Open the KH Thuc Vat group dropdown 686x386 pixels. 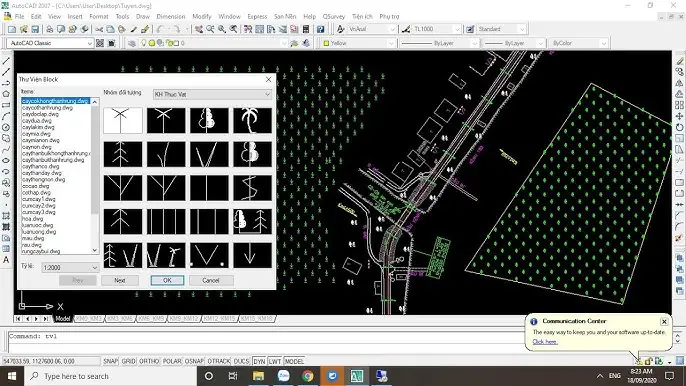coord(212,95)
